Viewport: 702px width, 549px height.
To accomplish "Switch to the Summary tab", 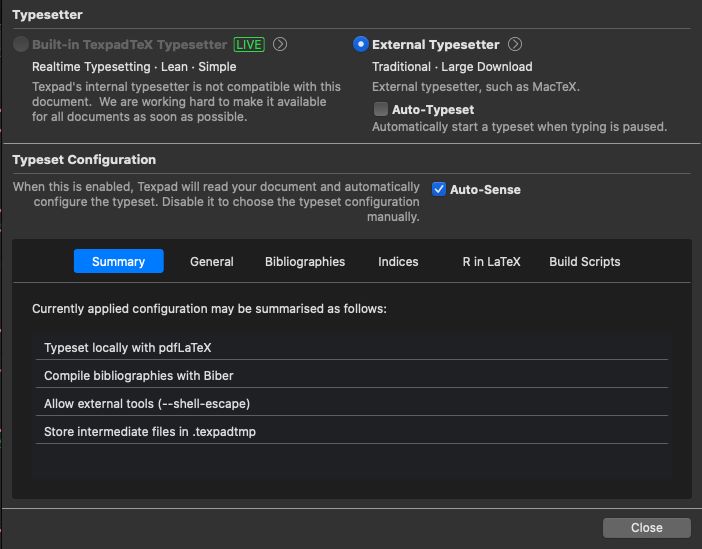I will 118,261.
